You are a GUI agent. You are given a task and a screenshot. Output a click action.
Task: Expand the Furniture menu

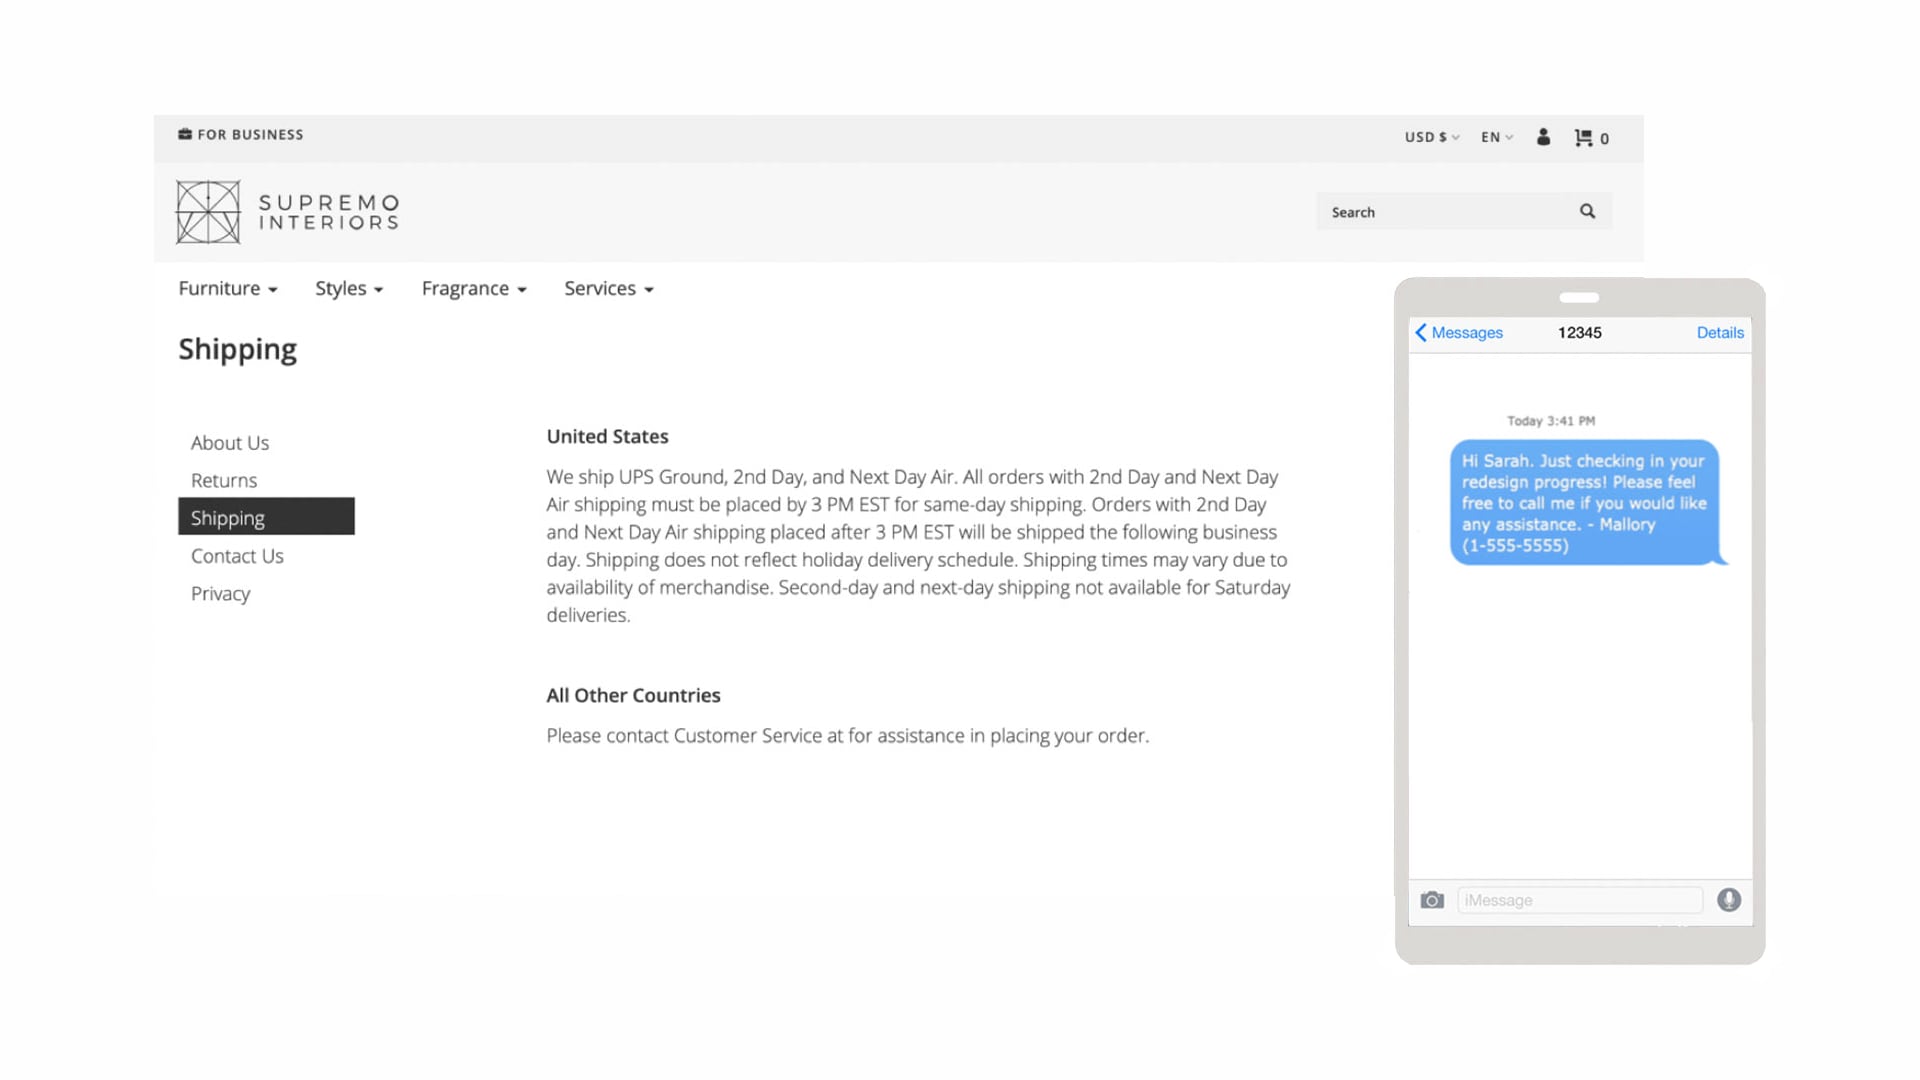[227, 289]
